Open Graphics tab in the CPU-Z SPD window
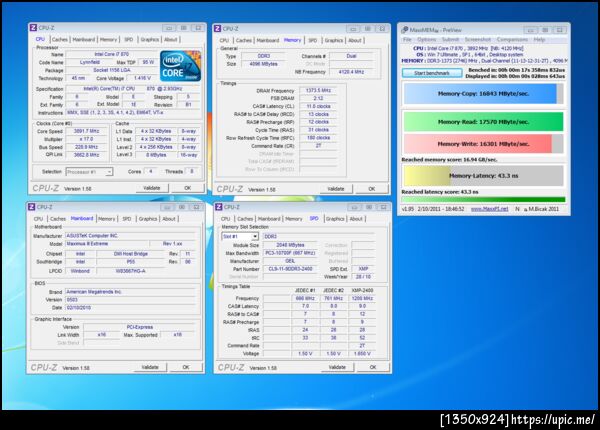 (335, 219)
